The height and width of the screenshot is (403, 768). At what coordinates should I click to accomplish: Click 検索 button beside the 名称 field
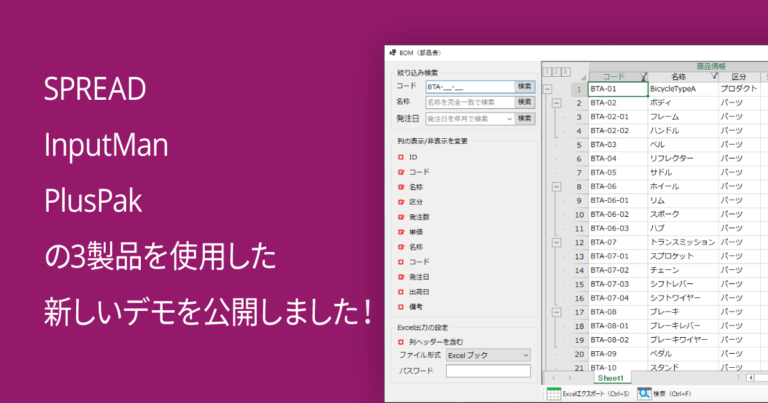point(525,102)
